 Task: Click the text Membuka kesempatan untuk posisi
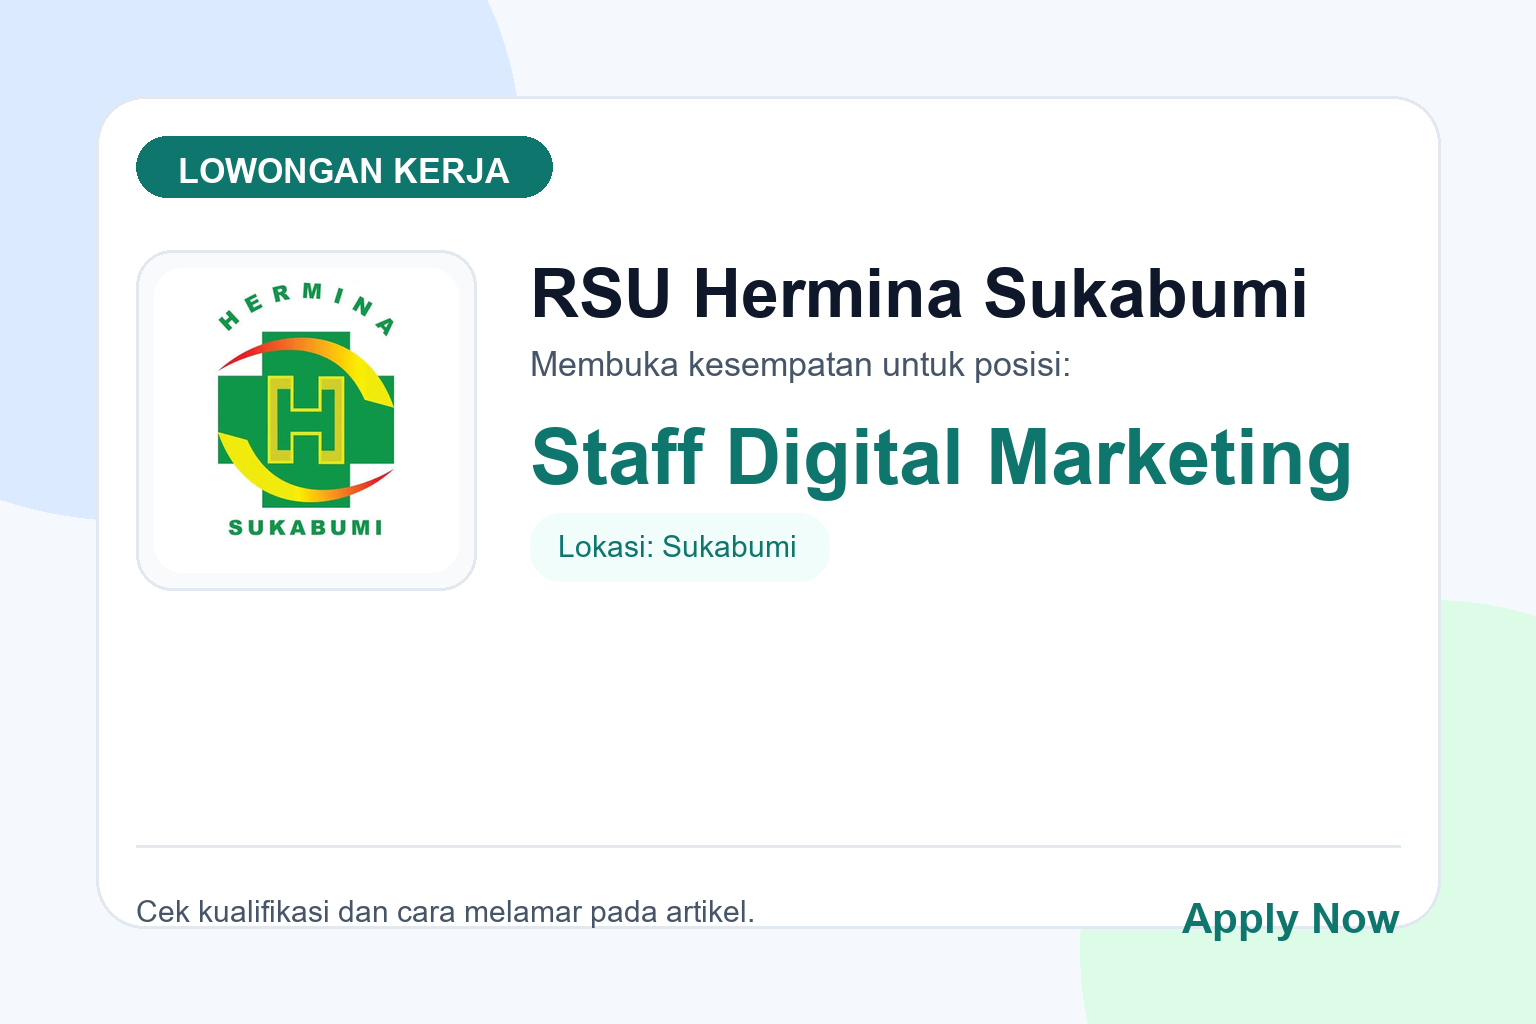coord(800,365)
